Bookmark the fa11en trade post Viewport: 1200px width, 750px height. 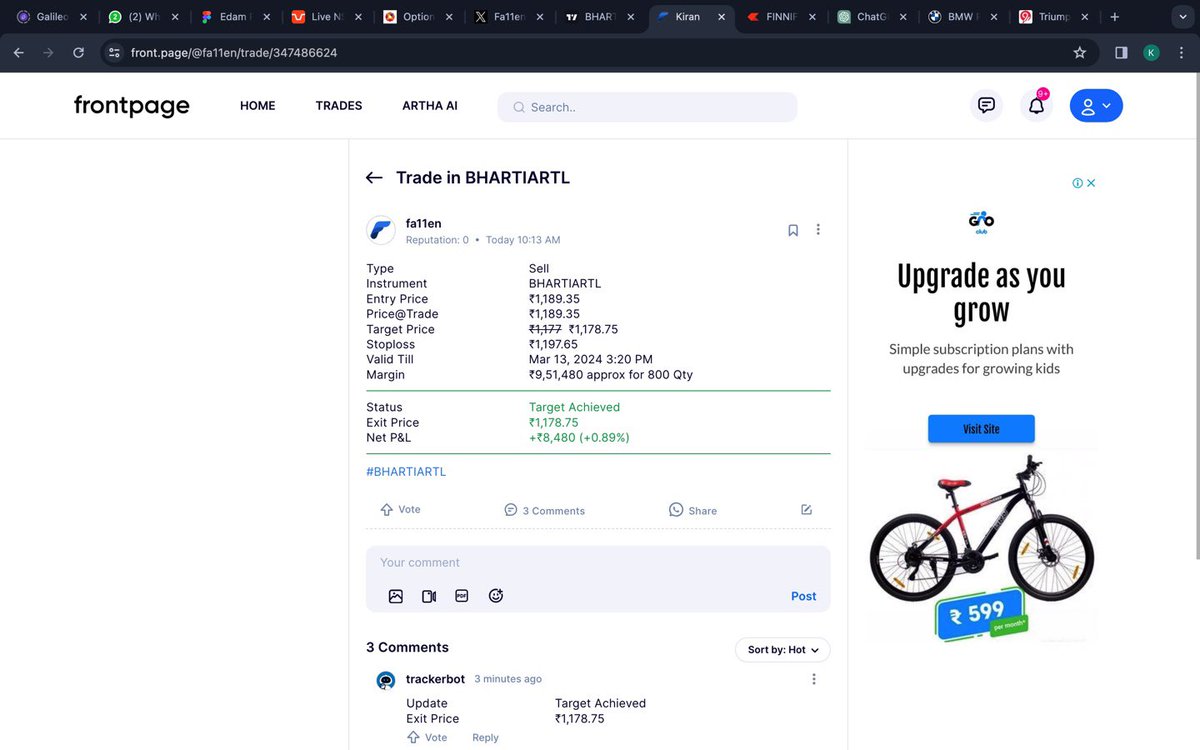(x=793, y=230)
